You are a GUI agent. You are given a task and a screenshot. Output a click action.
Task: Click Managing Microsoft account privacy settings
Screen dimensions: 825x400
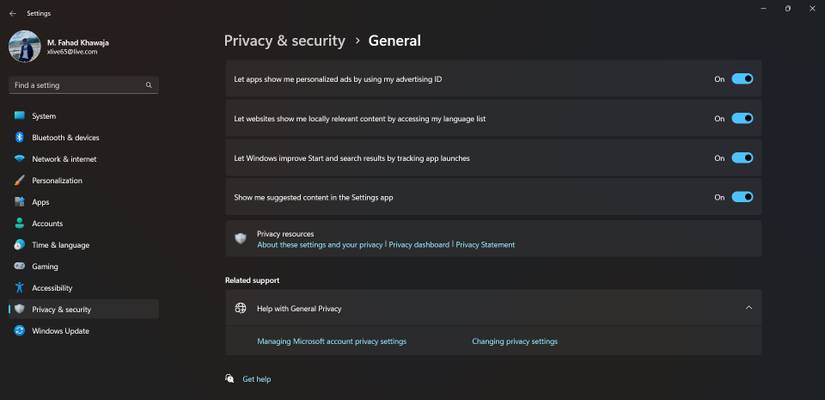(x=331, y=342)
